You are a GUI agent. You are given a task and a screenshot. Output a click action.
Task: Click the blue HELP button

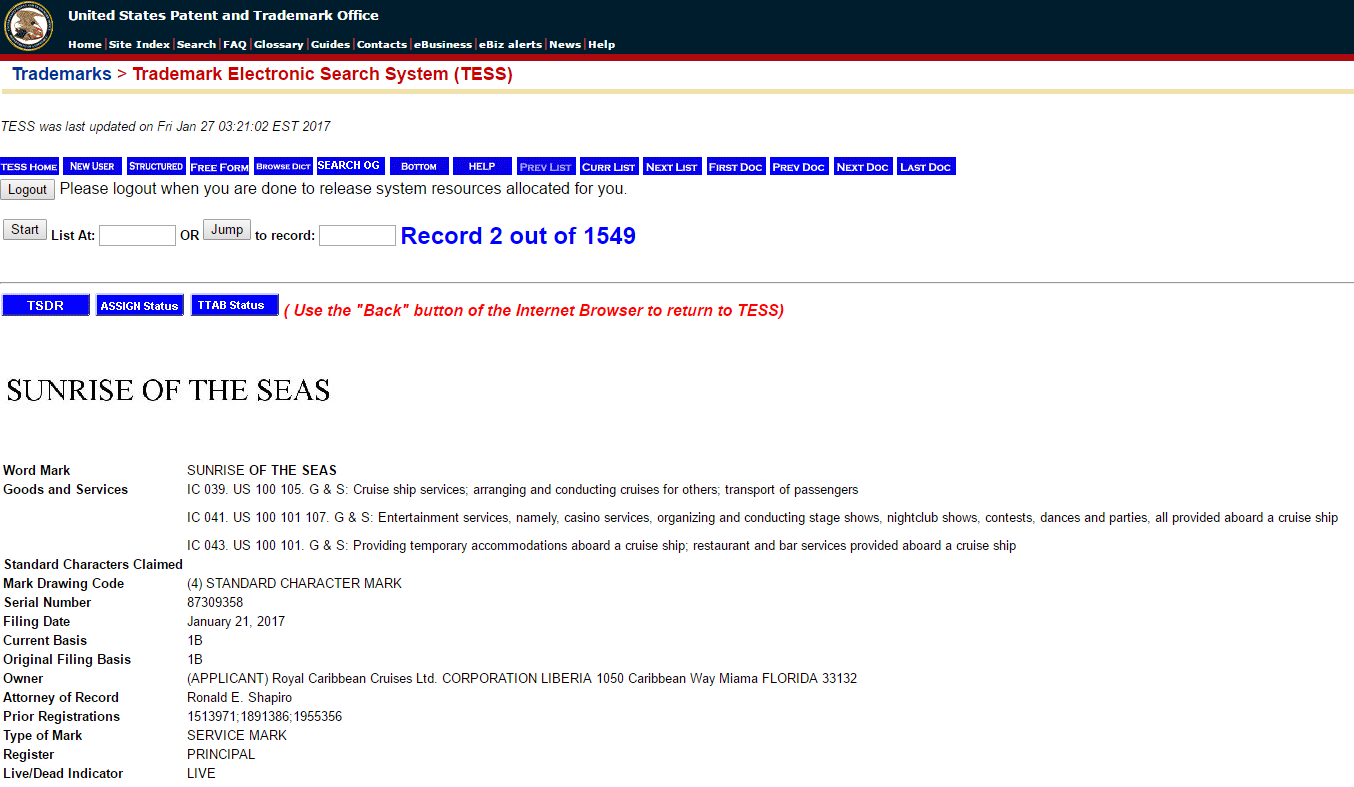pyautogui.click(x=482, y=166)
